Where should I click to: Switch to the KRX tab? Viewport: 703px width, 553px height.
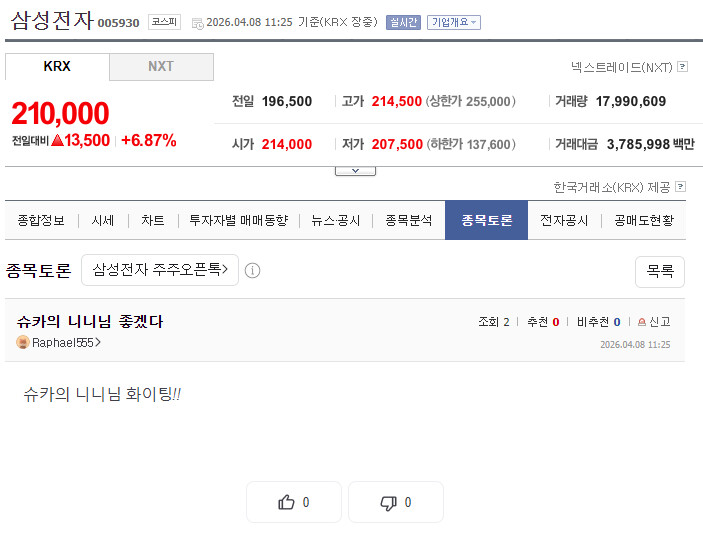coord(57,66)
